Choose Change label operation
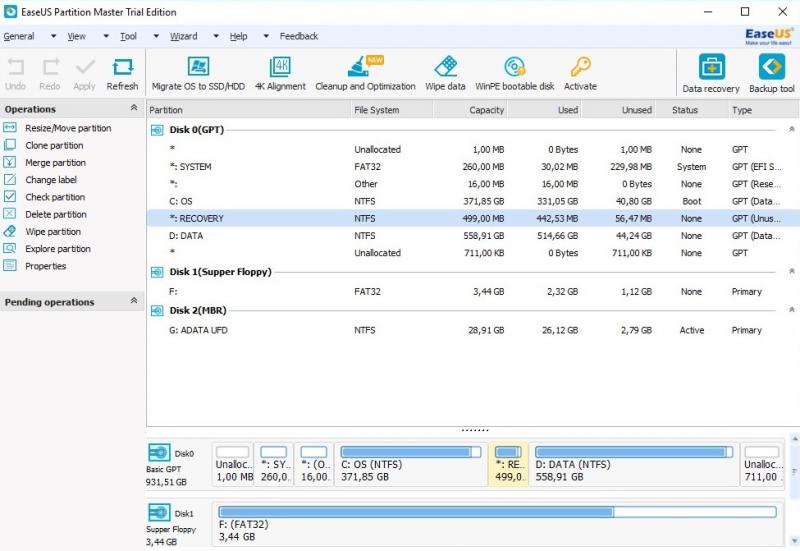 51,180
